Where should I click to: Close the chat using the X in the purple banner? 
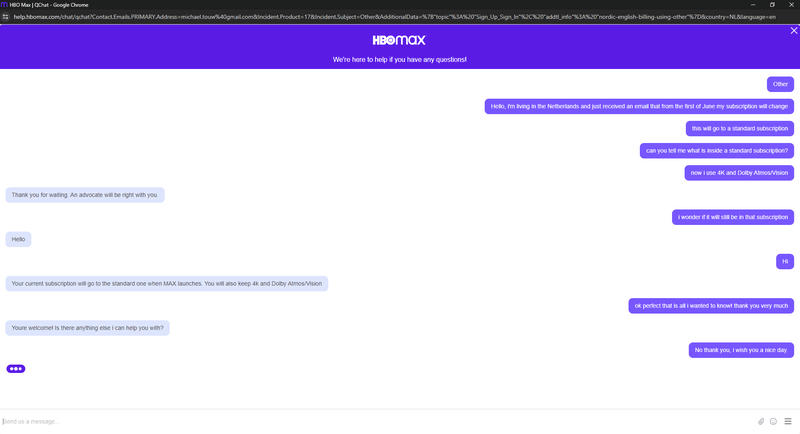794,31
